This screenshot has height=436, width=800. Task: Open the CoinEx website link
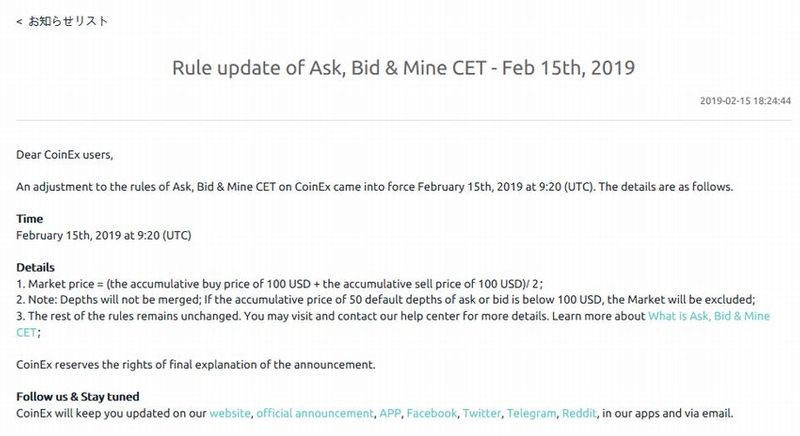point(229,413)
